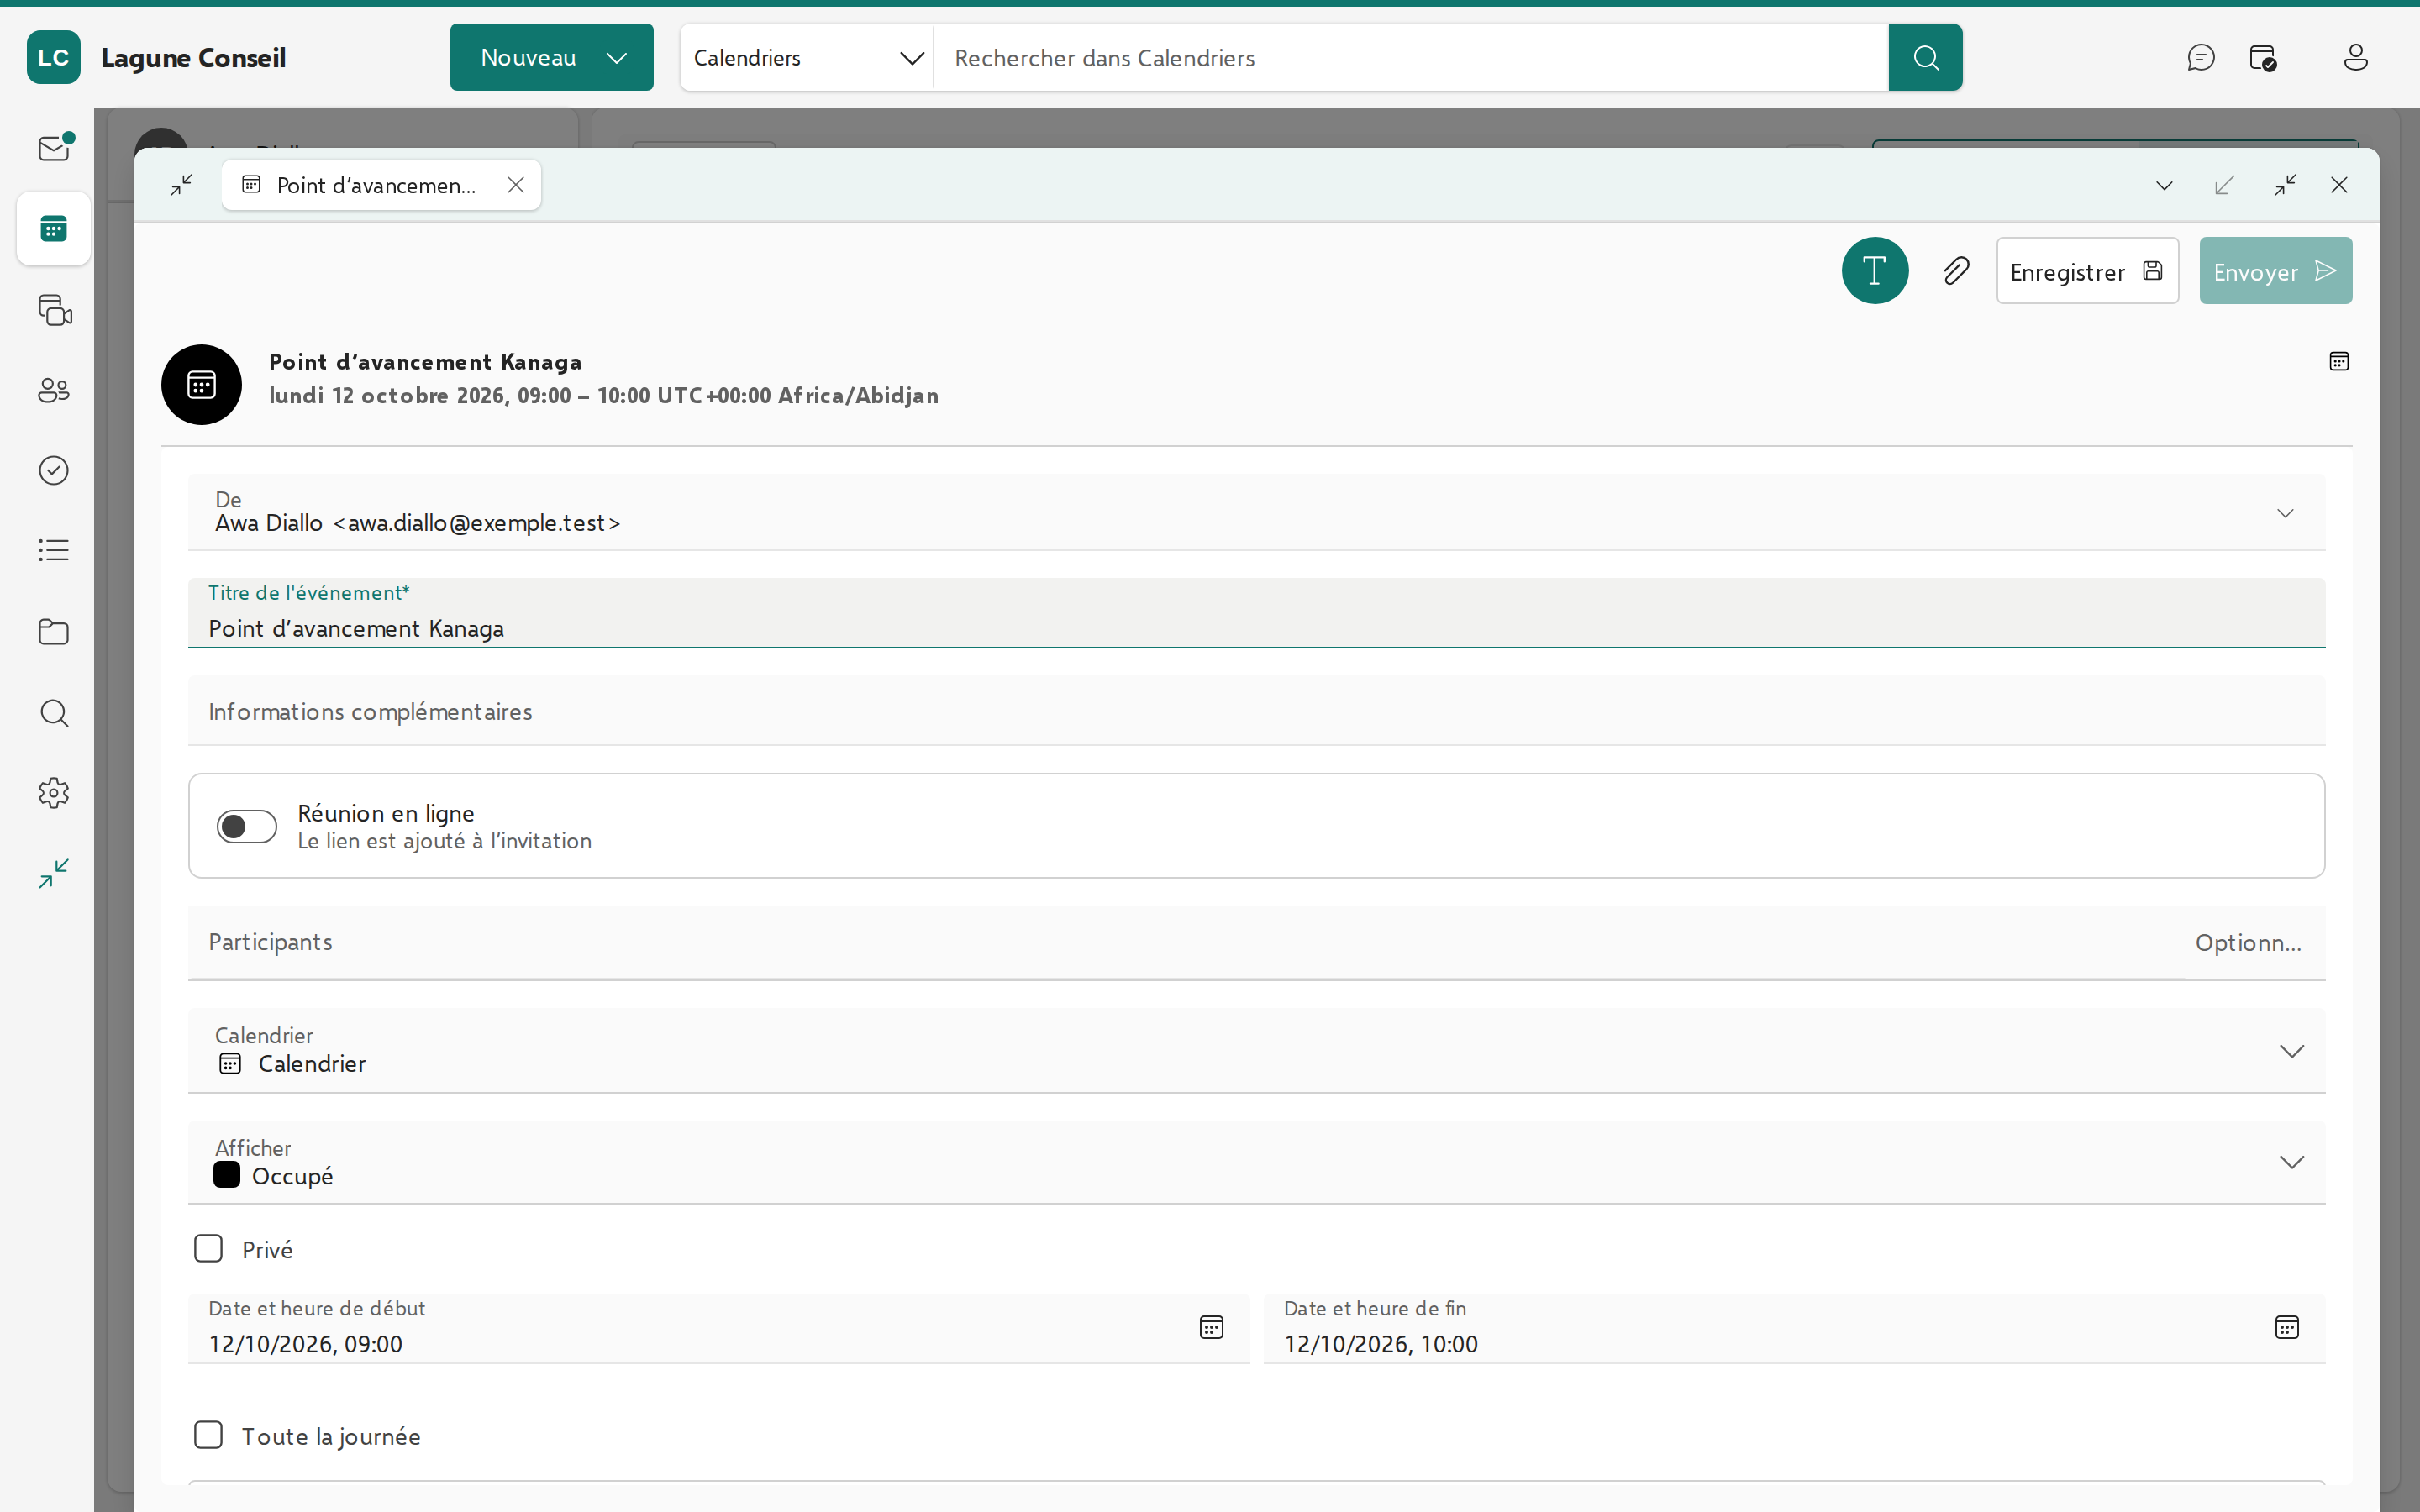
Task: Open the user account icon
Action: tap(2355, 57)
